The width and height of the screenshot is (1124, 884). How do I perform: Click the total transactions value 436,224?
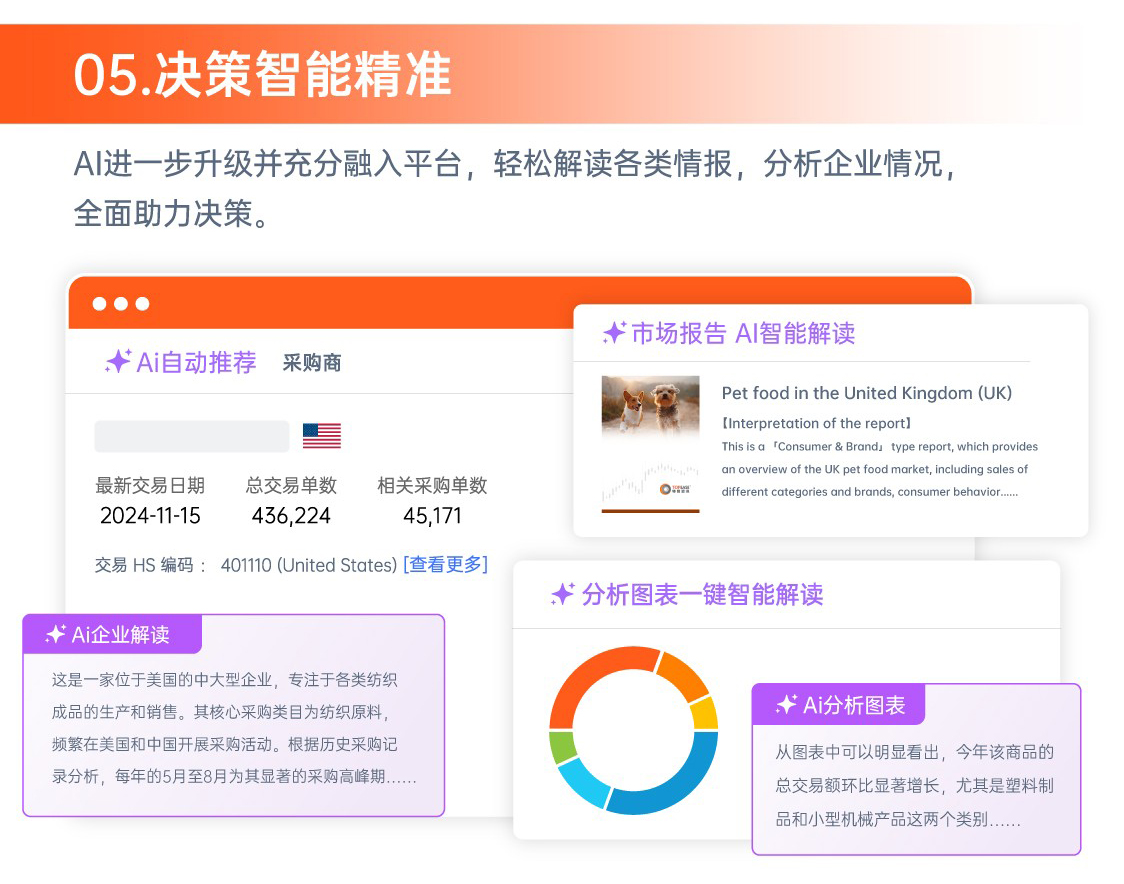291,516
